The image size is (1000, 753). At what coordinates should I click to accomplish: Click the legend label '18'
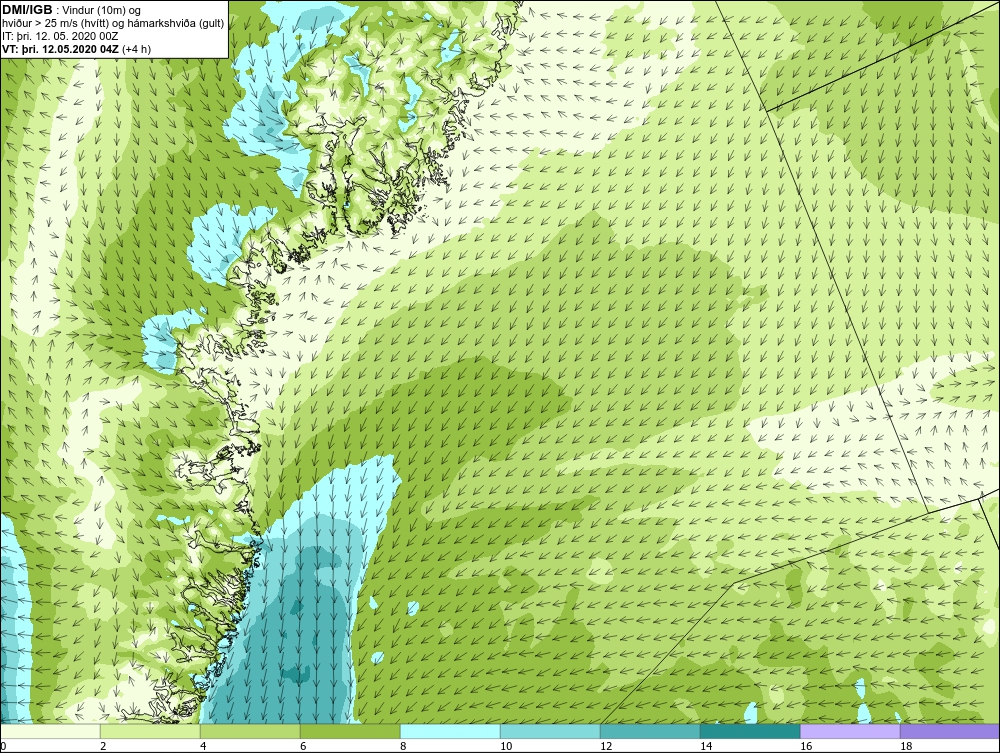click(x=906, y=746)
